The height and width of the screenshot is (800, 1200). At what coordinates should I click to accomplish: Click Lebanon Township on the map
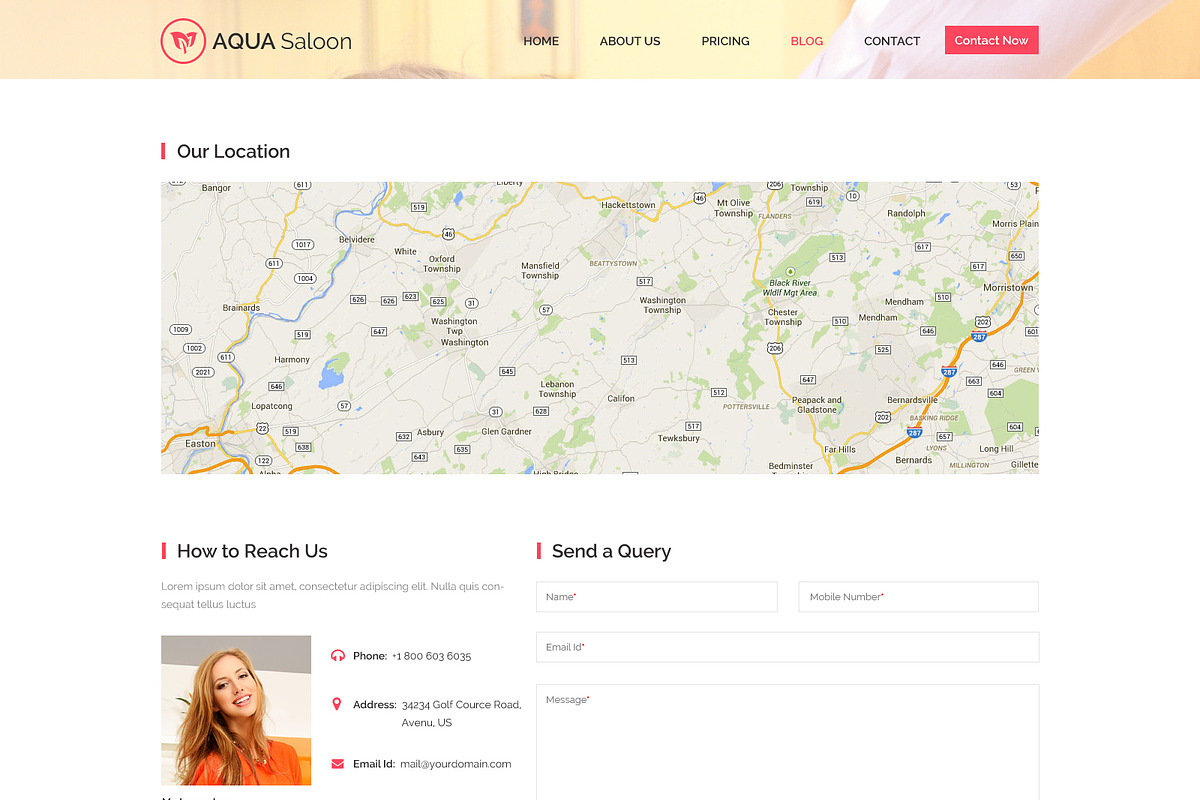coord(557,389)
